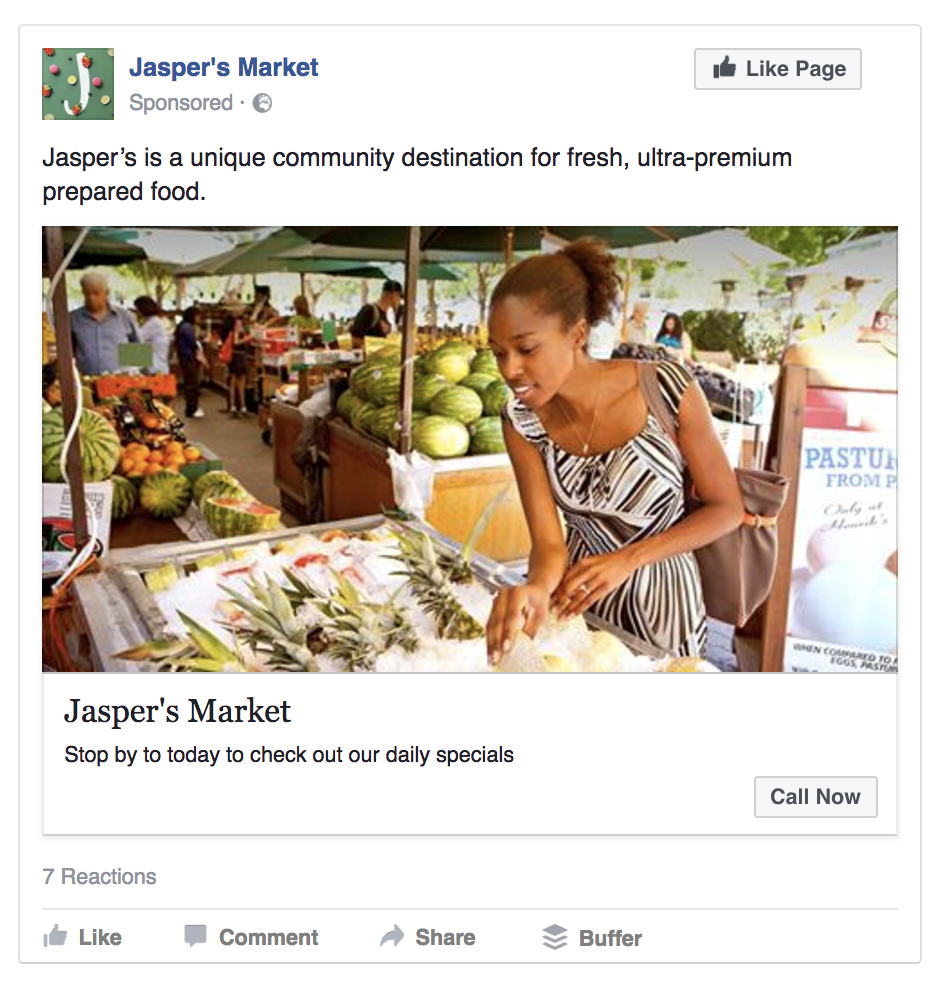This screenshot has width=946, height=1002.
Task: Click the globe public audience icon
Action: [262, 103]
